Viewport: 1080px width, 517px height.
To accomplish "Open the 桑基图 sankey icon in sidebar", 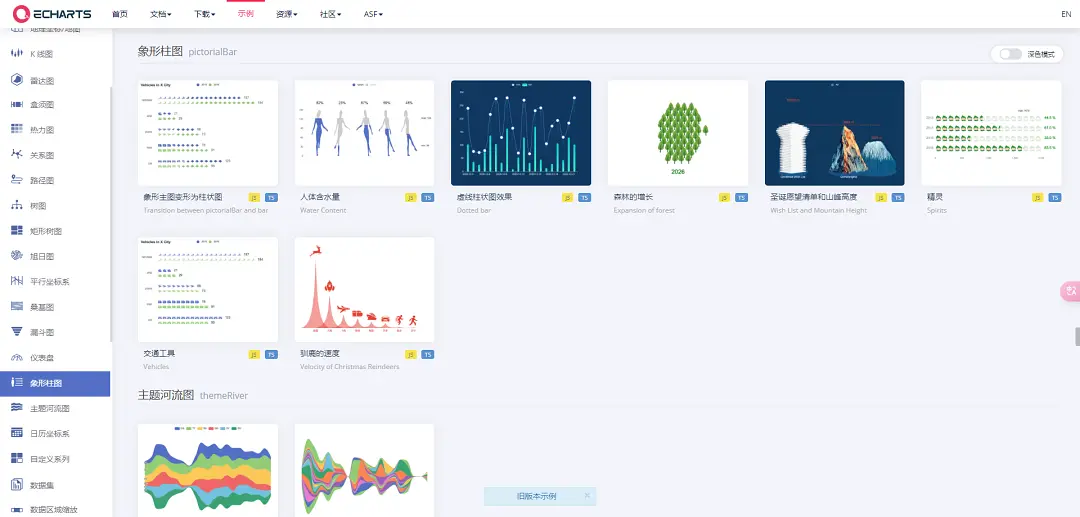I will coord(17,306).
